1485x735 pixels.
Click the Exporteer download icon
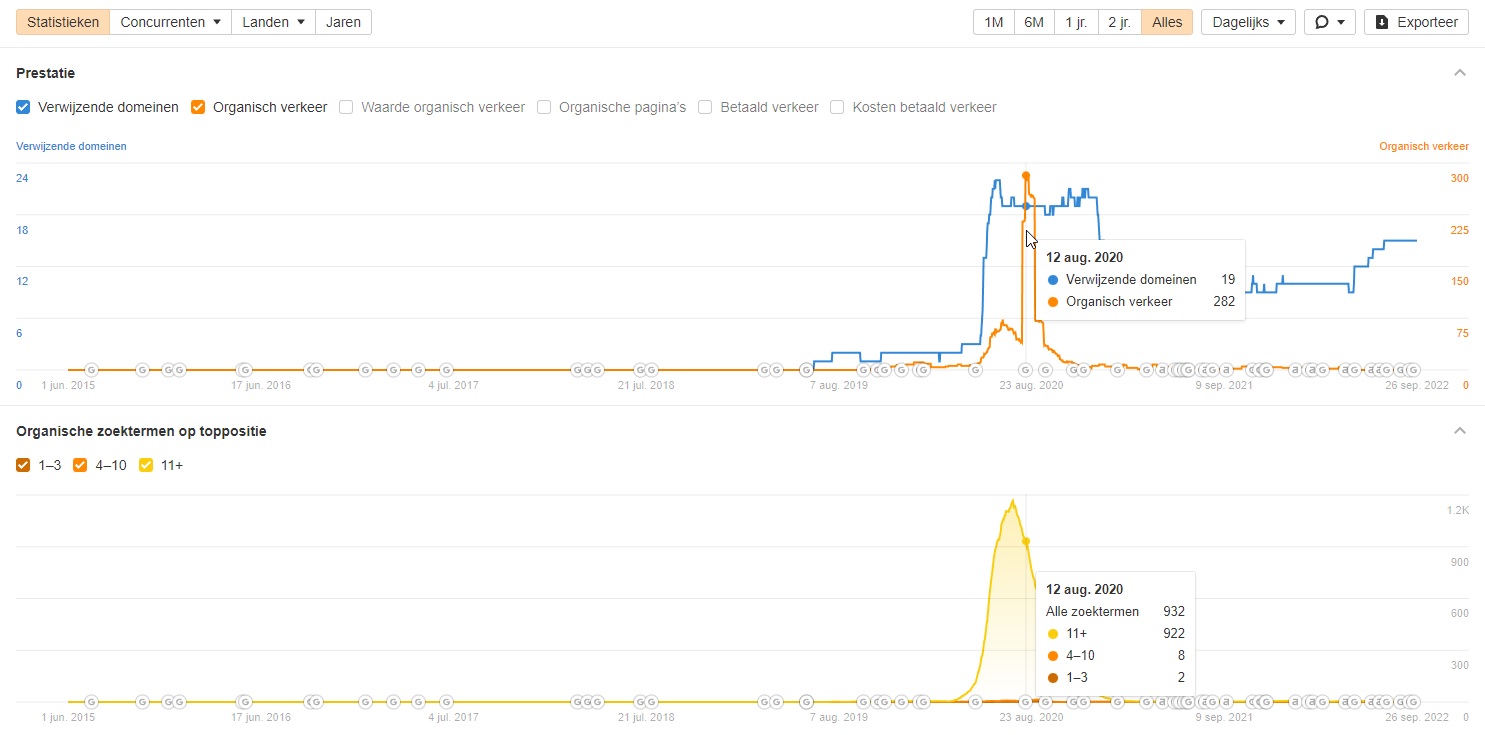[x=1382, y=22]
